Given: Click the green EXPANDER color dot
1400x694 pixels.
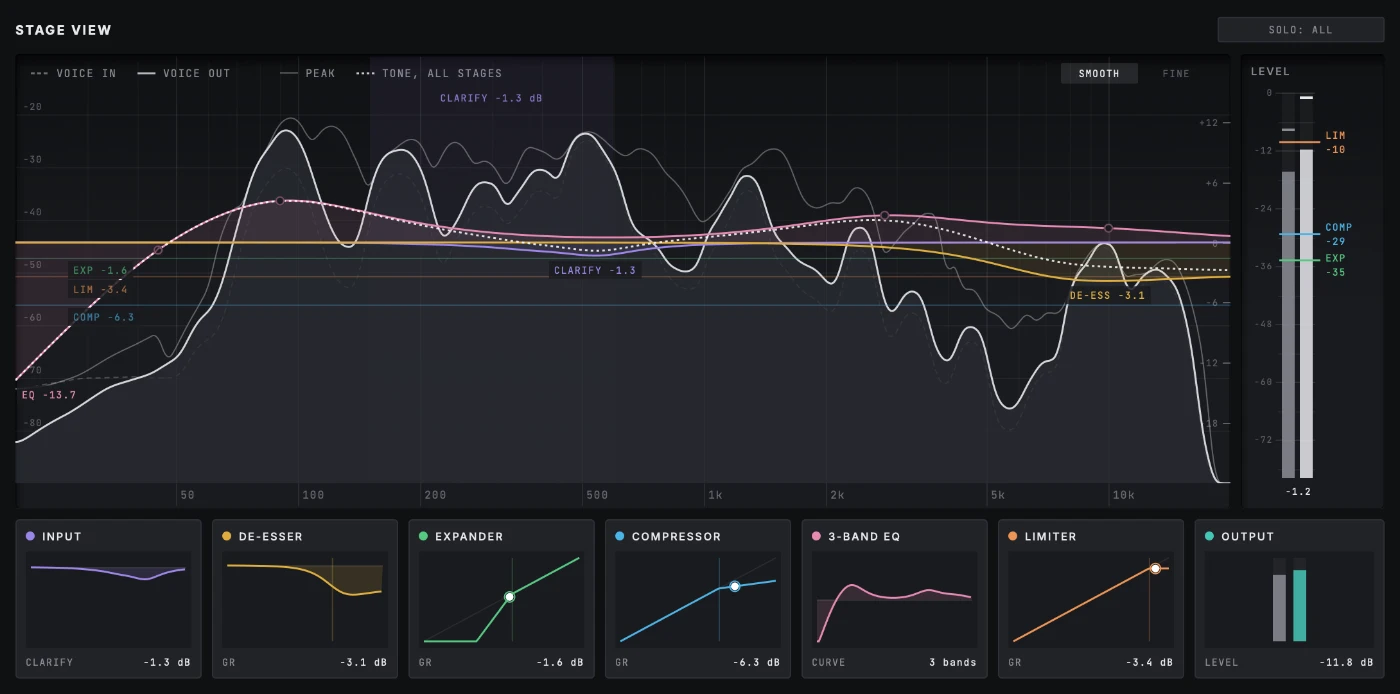Looking at the screenshot, I should click(x=424, y=536).
